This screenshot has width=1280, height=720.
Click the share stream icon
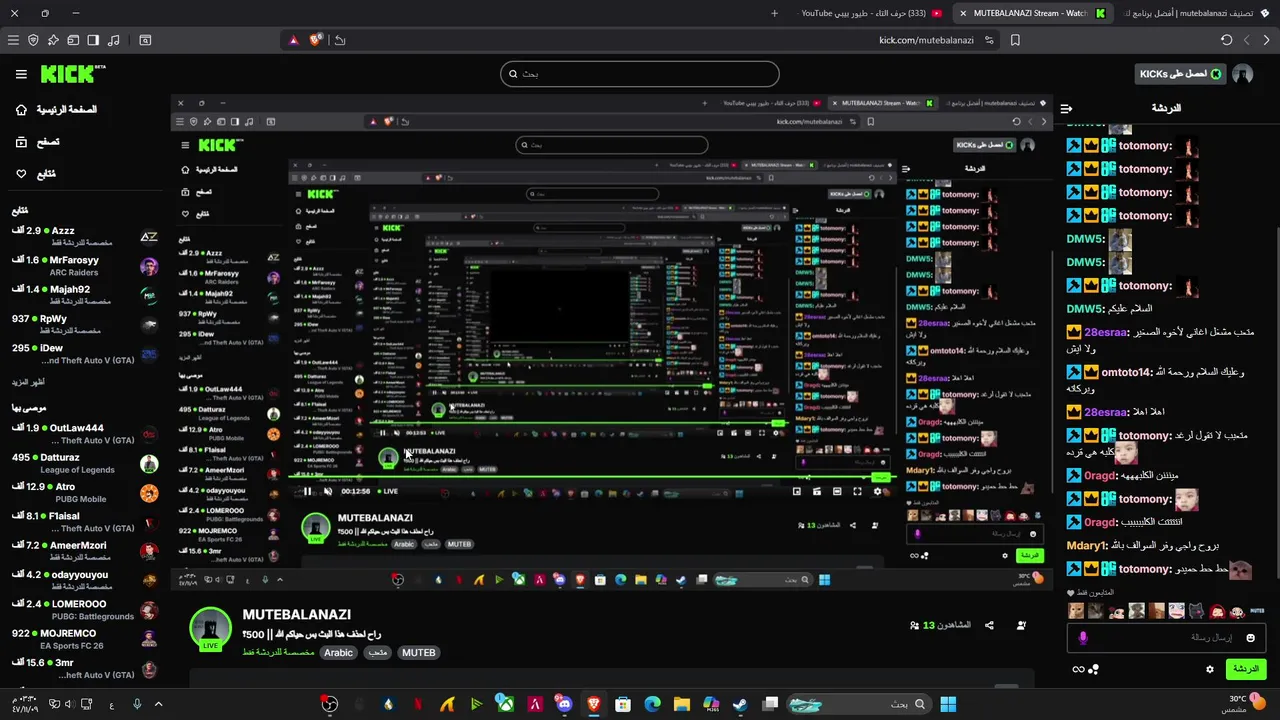tap(989, 625)
